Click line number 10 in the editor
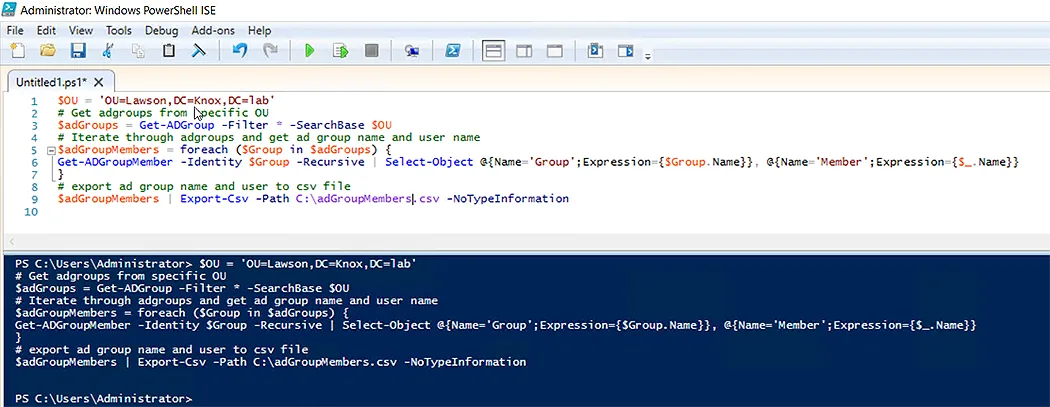 (32, 211)
